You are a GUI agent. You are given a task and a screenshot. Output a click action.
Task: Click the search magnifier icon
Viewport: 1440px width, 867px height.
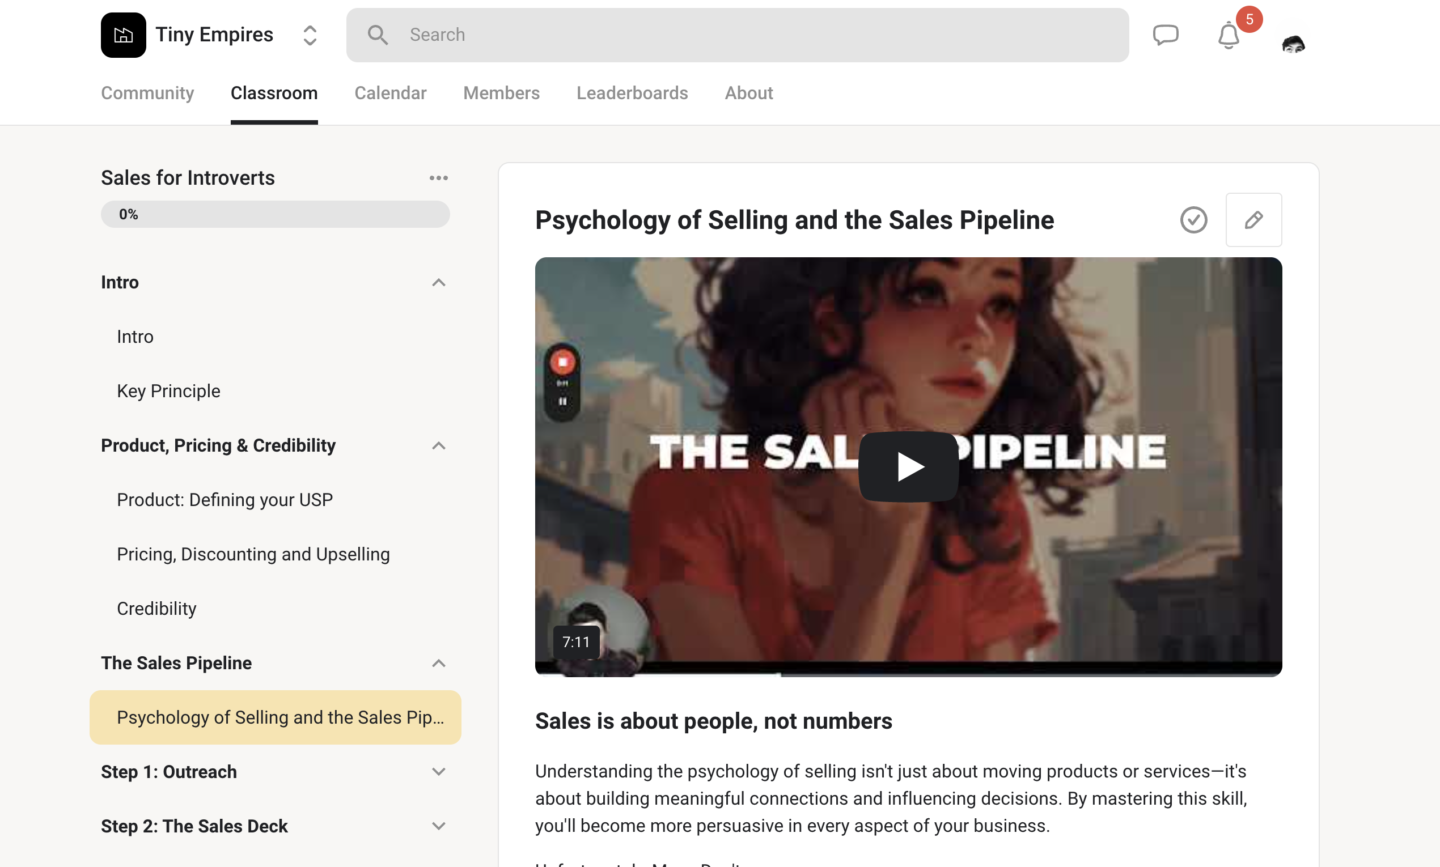click(378, 35)
